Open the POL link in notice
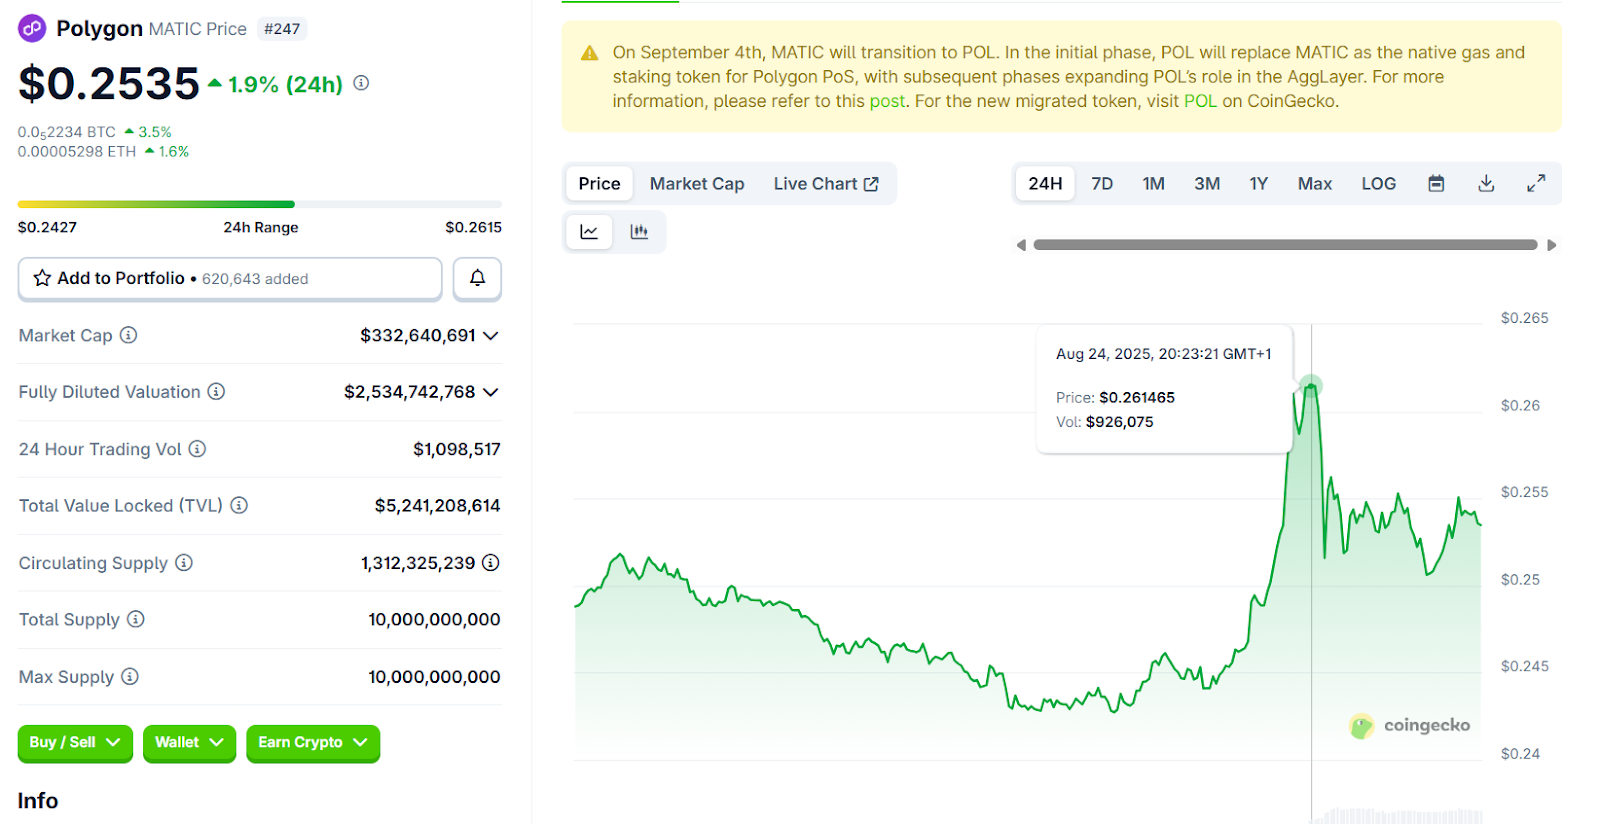Image resolution: width=1600 pixels, height=824 pixels. (x=1200, y=101)
